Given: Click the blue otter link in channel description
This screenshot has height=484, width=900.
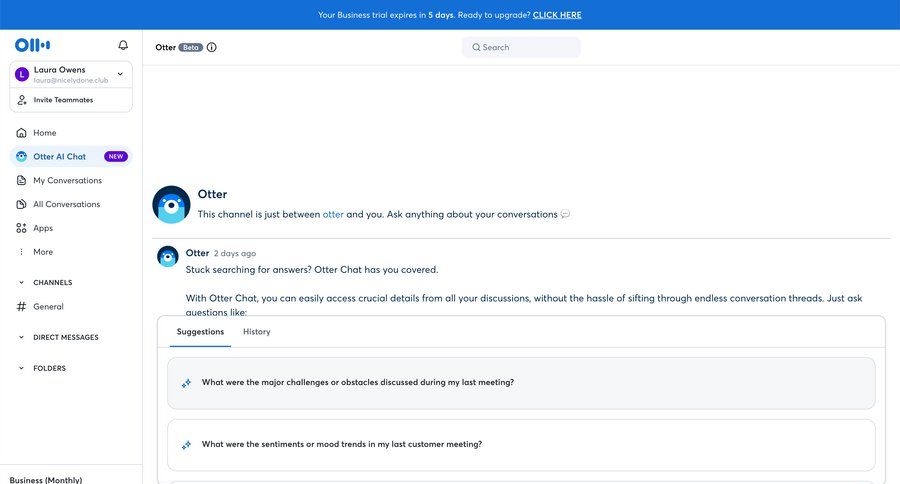Looking at the screenshot, I should click(x=333, y=214).
